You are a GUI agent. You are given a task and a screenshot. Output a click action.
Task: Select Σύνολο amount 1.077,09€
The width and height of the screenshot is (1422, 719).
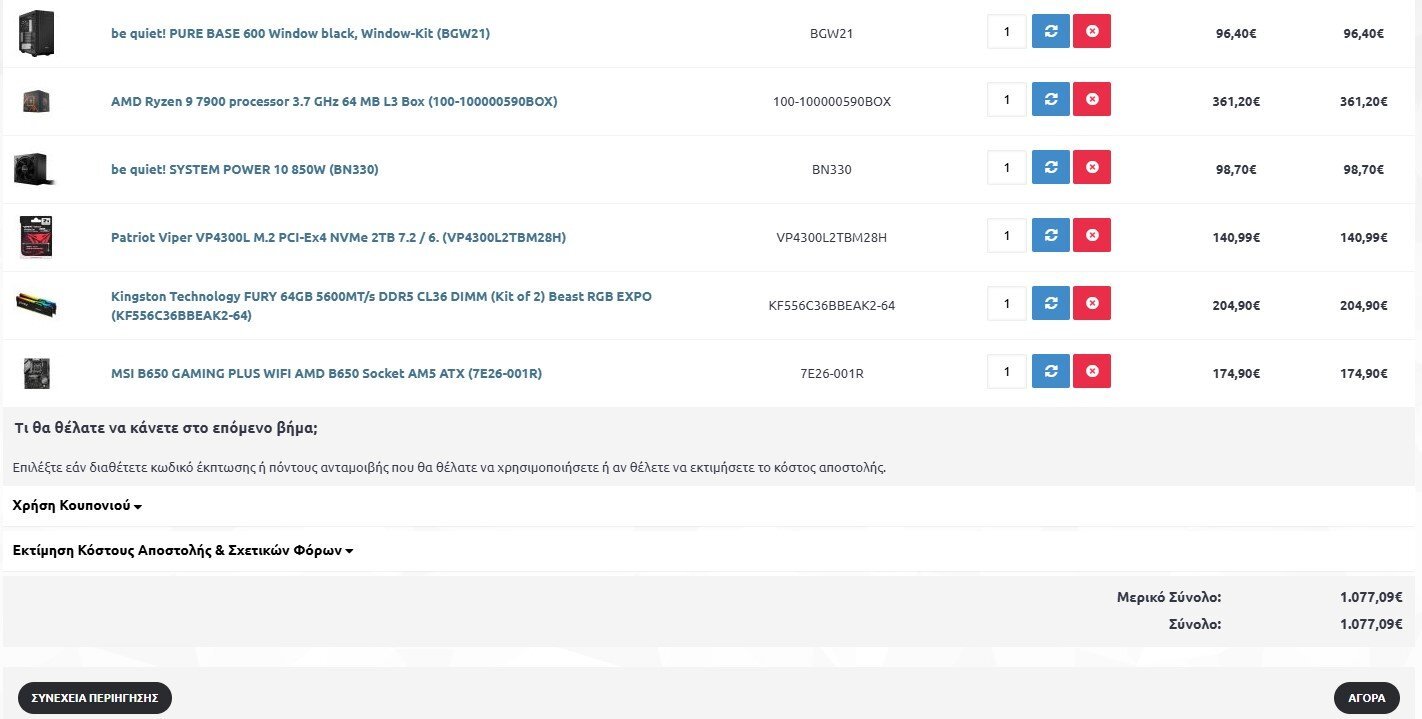click(x=1371, y=624)
